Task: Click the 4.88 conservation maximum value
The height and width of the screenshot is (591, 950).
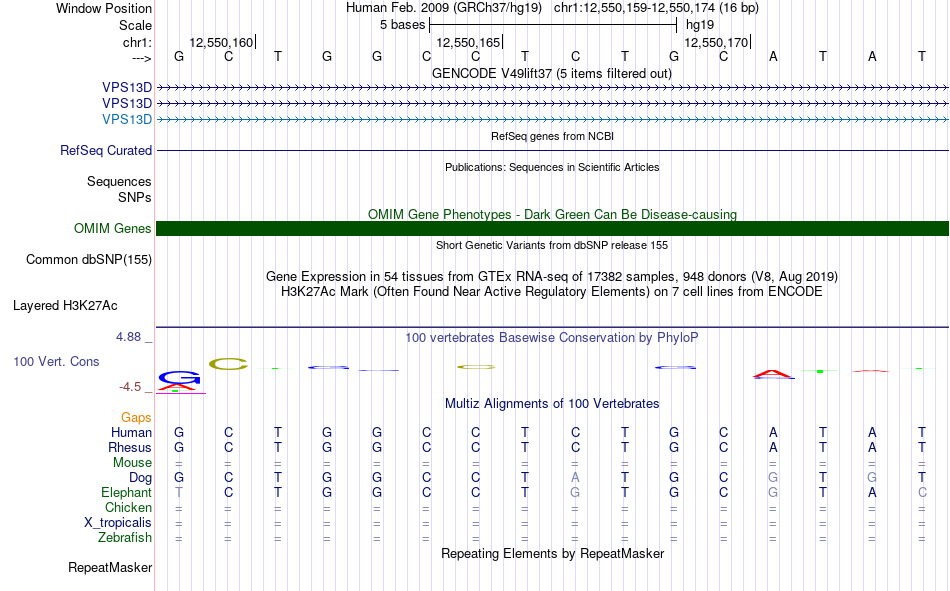Action: [128, 337]
